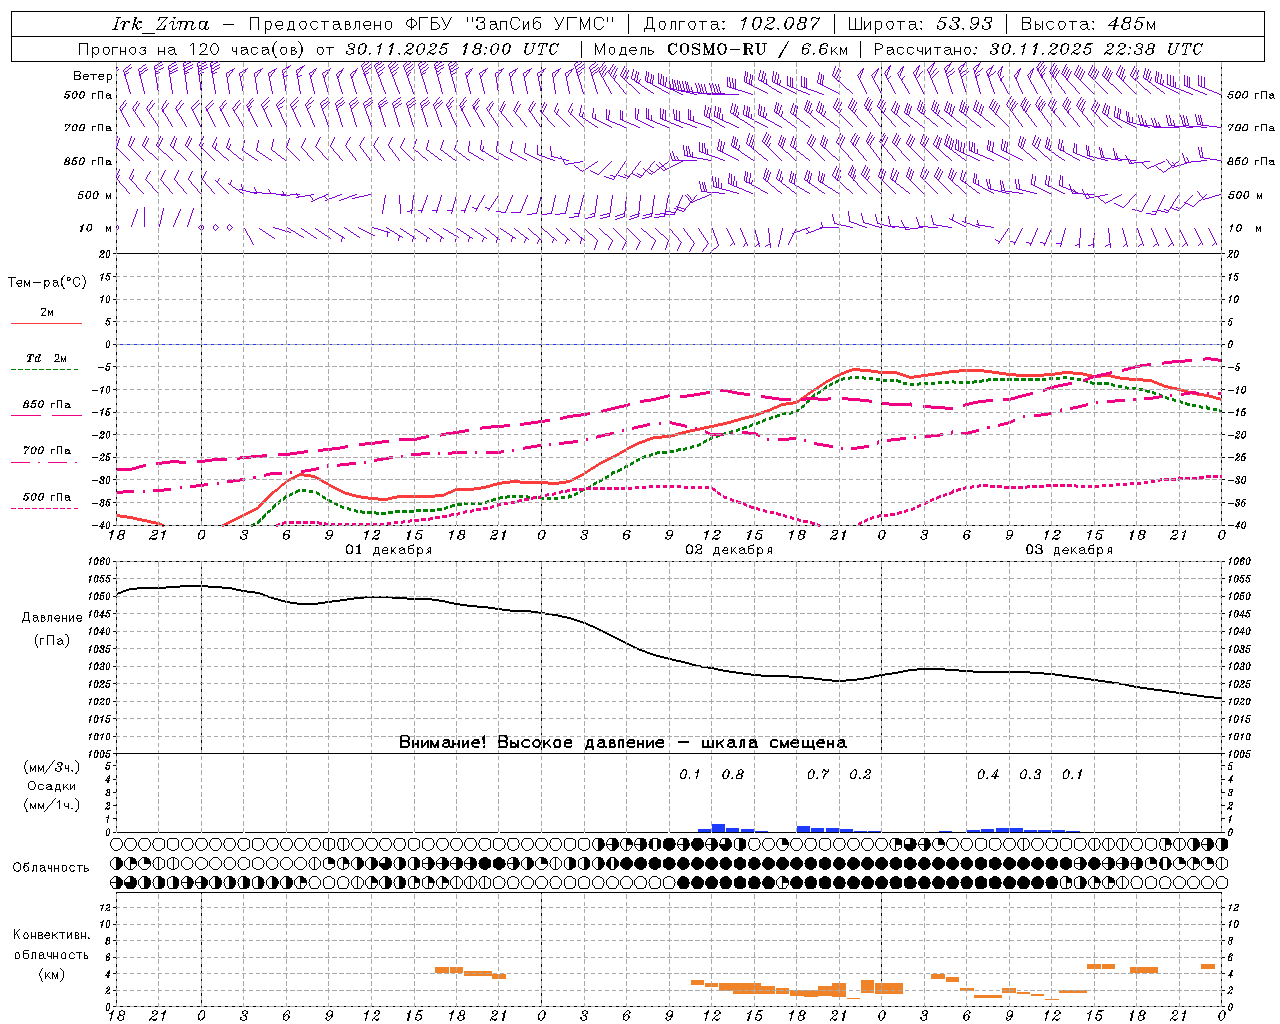Image resolution: width=1280 pixels, height=1024 pixels.
Task: Click the longitude value 102.087
Action: click(780, 24)
